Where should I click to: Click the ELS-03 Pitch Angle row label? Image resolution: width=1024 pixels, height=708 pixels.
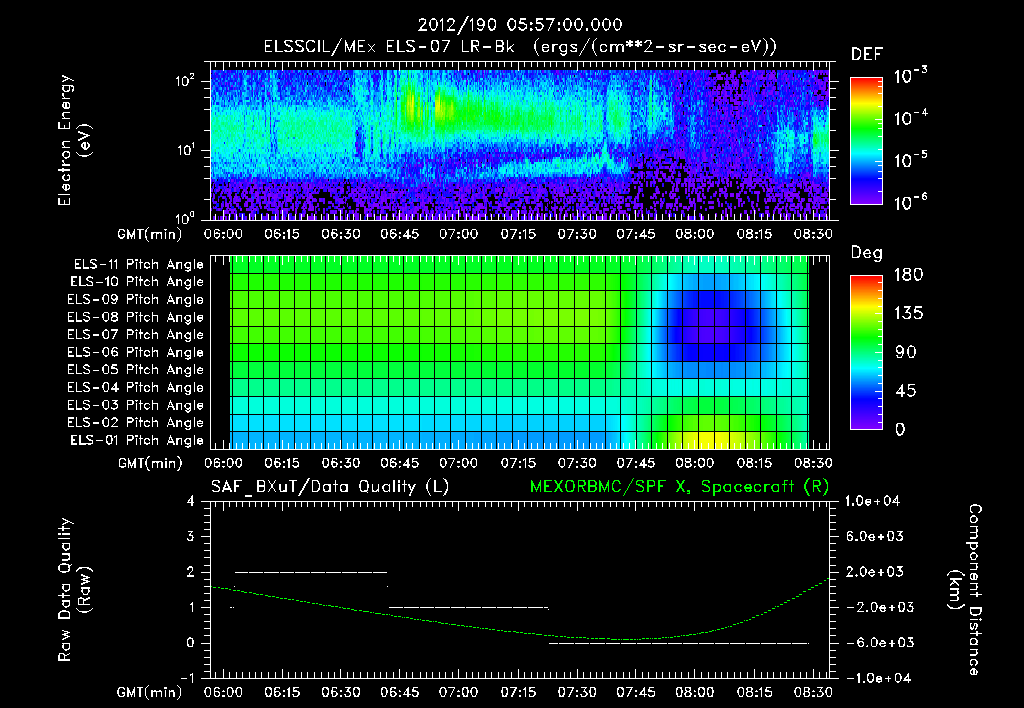pyautogui.click(x=136, y=405)
